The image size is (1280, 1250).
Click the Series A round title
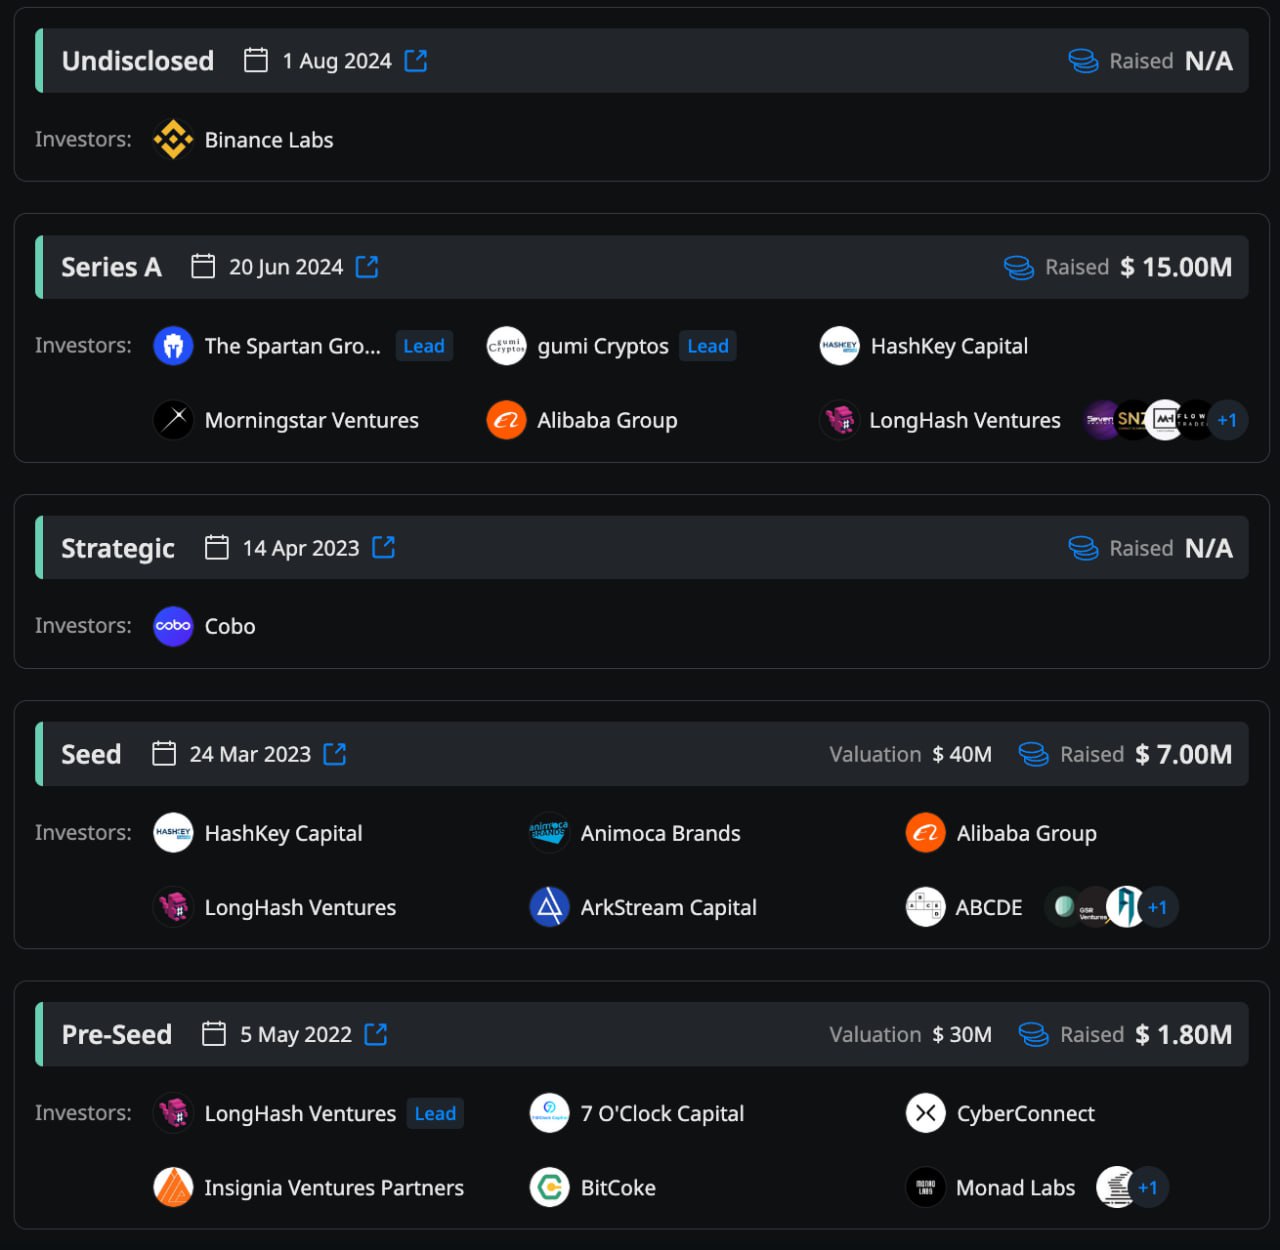pos(111,267)
